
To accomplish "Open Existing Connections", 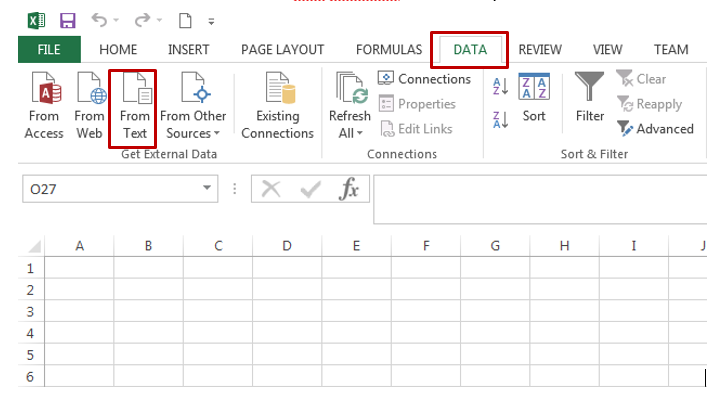I will click(278, 106).
